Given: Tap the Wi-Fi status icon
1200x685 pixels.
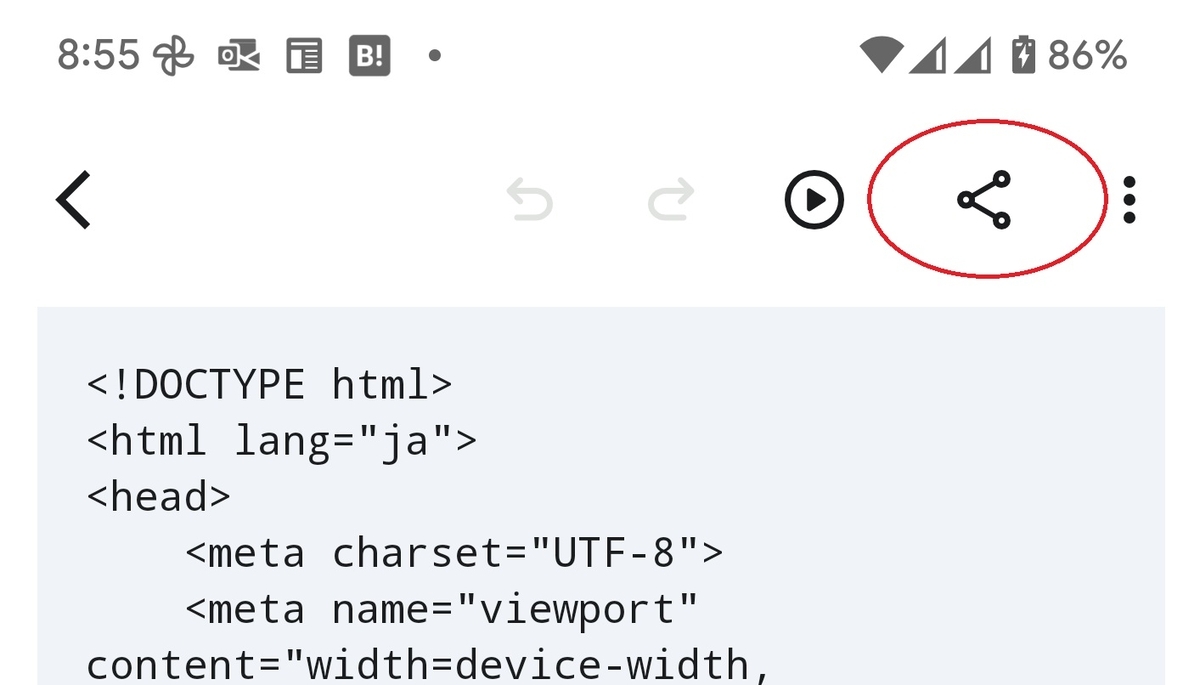Looking at the screenshot, I should pos(882,55).
